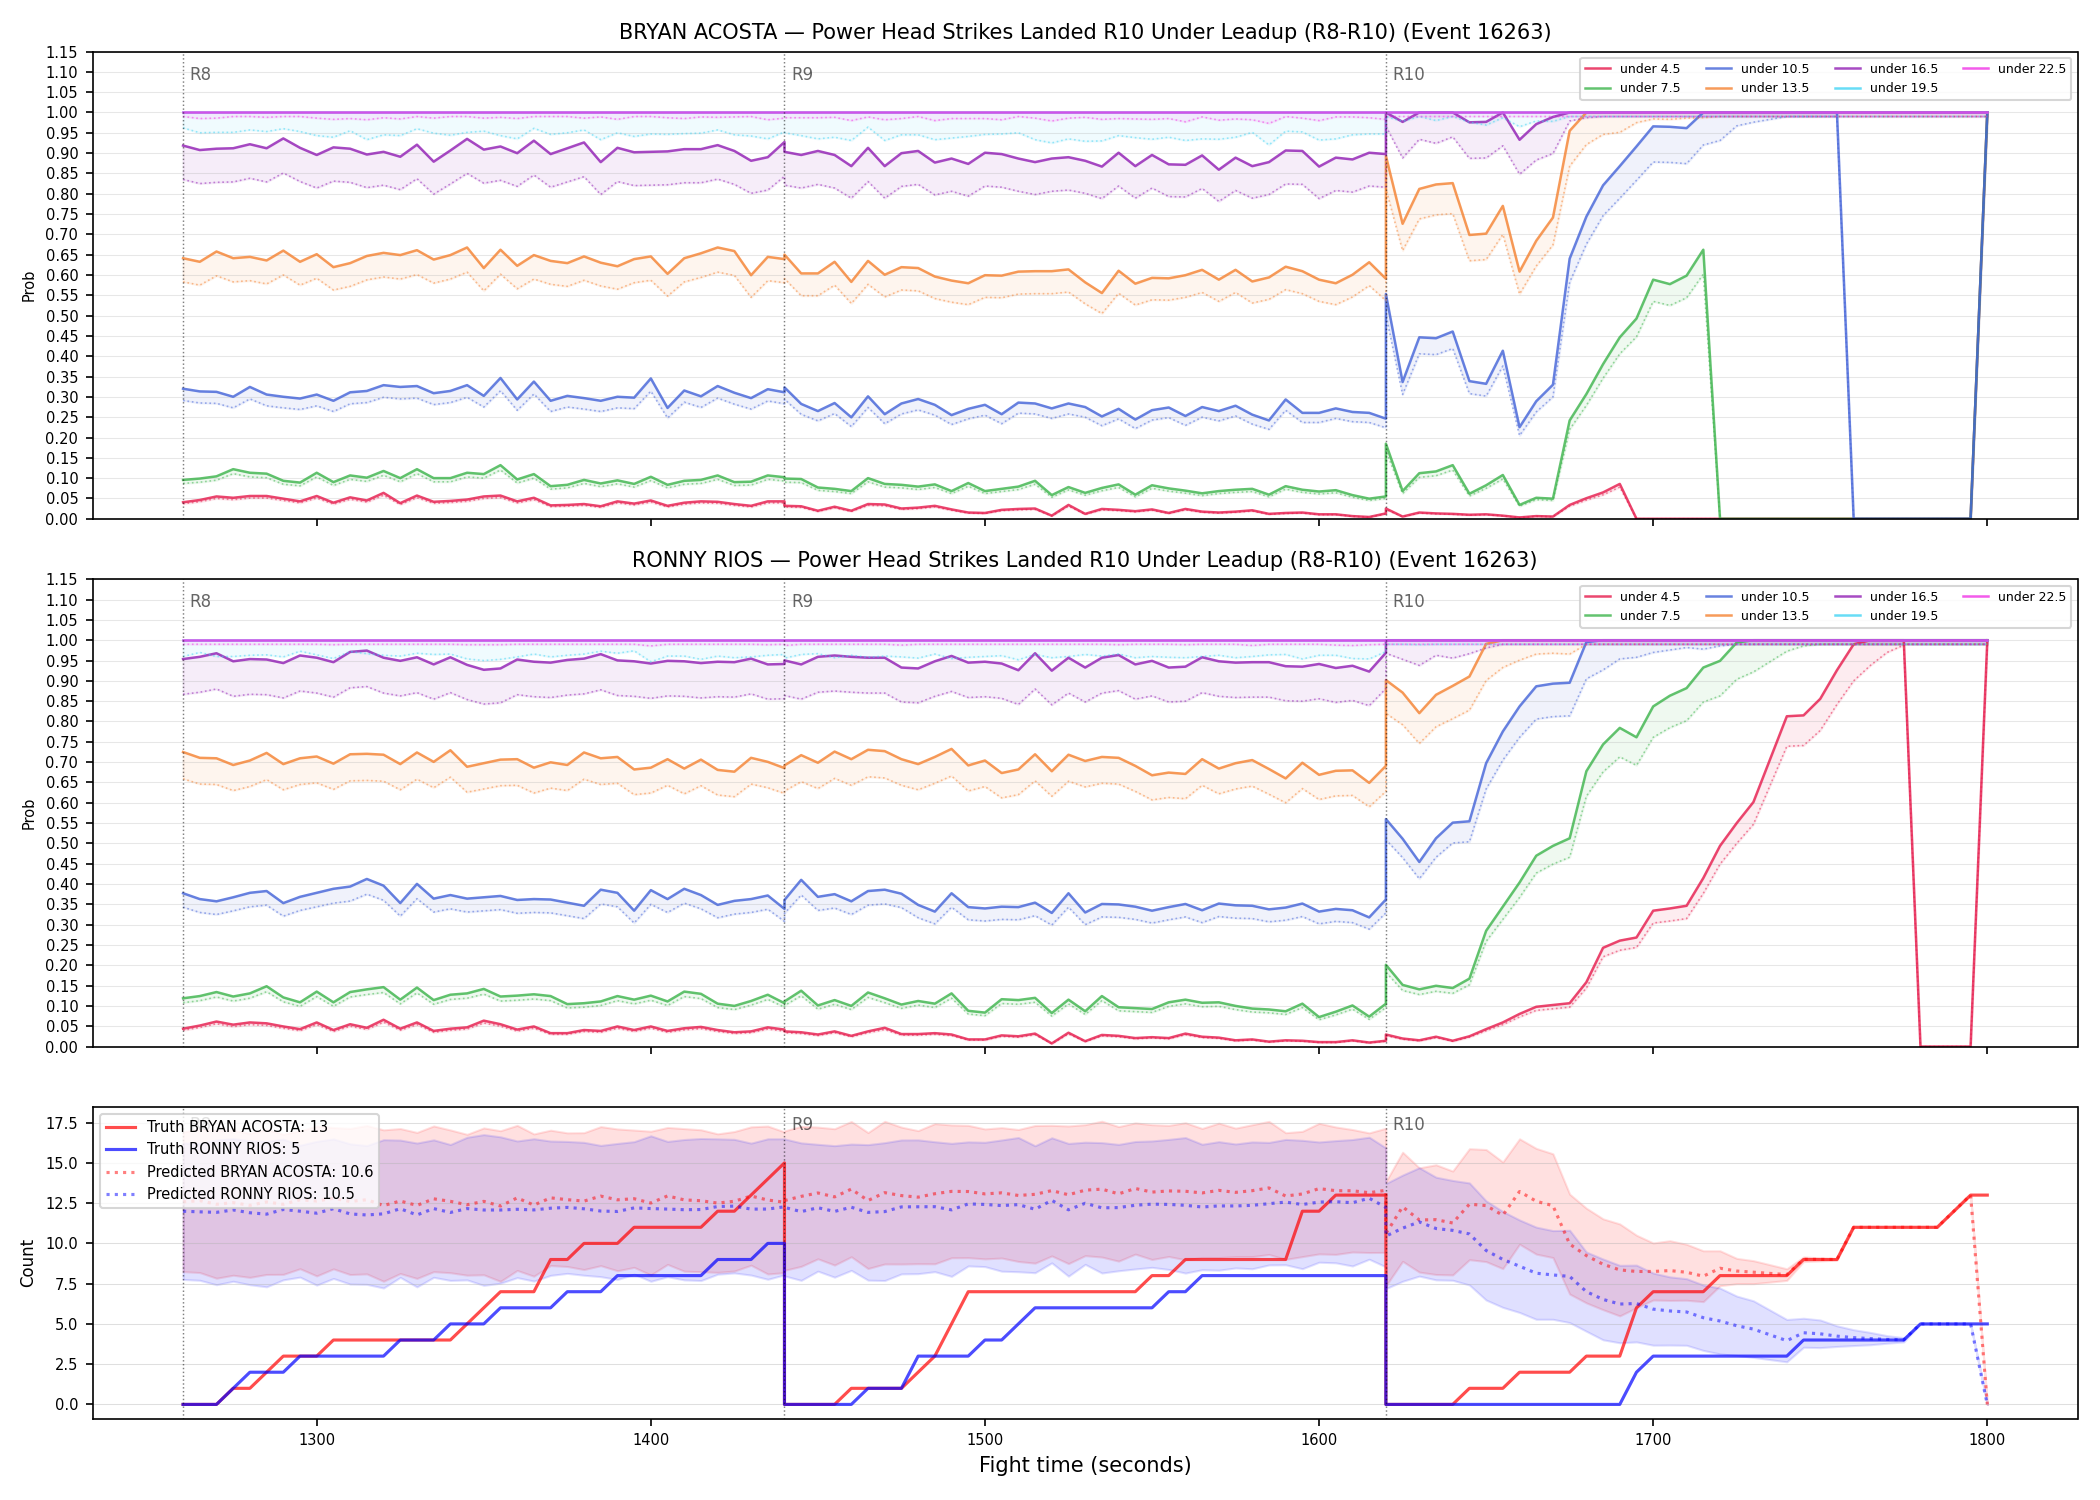The width and height of the screenshot is (2100, 1500).
Task: Click the 'Fight time (seconds)' axis label
Action: tap(1085, 1465)
